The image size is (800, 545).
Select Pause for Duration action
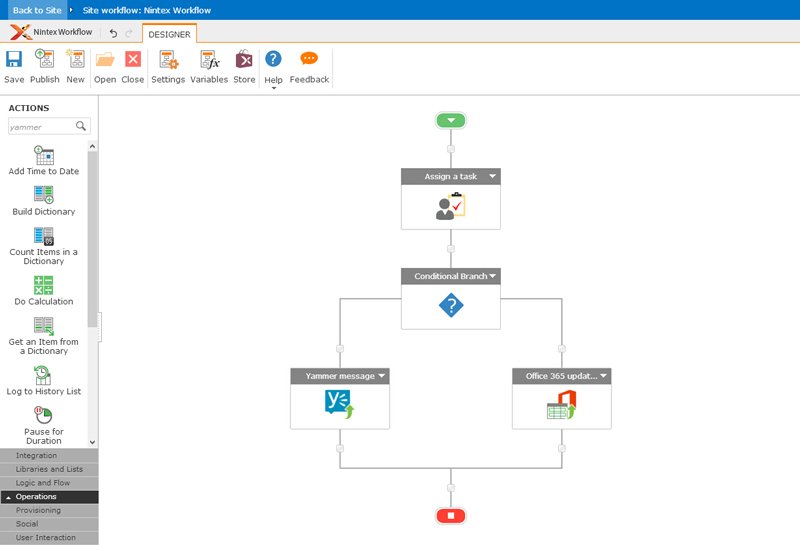coord(44,426)
